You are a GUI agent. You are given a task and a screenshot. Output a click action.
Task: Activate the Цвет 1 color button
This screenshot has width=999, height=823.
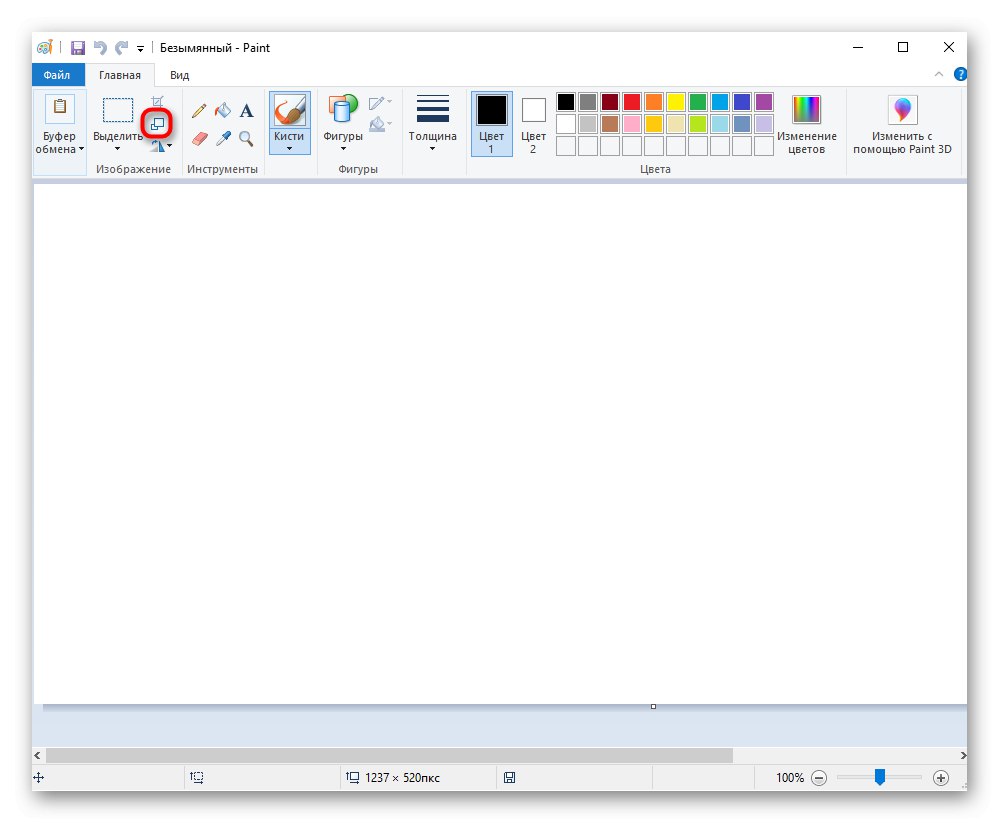[491, 124]
